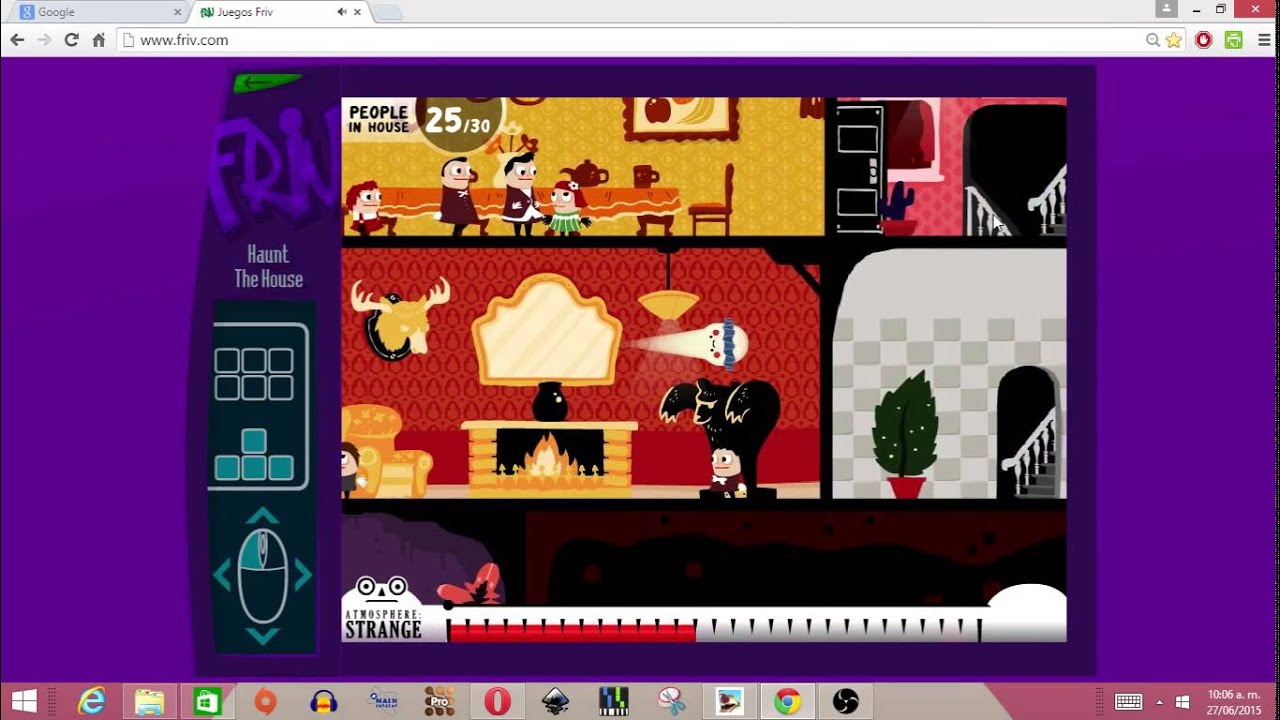Click the red Adblock extension icon

point(1204,40)
